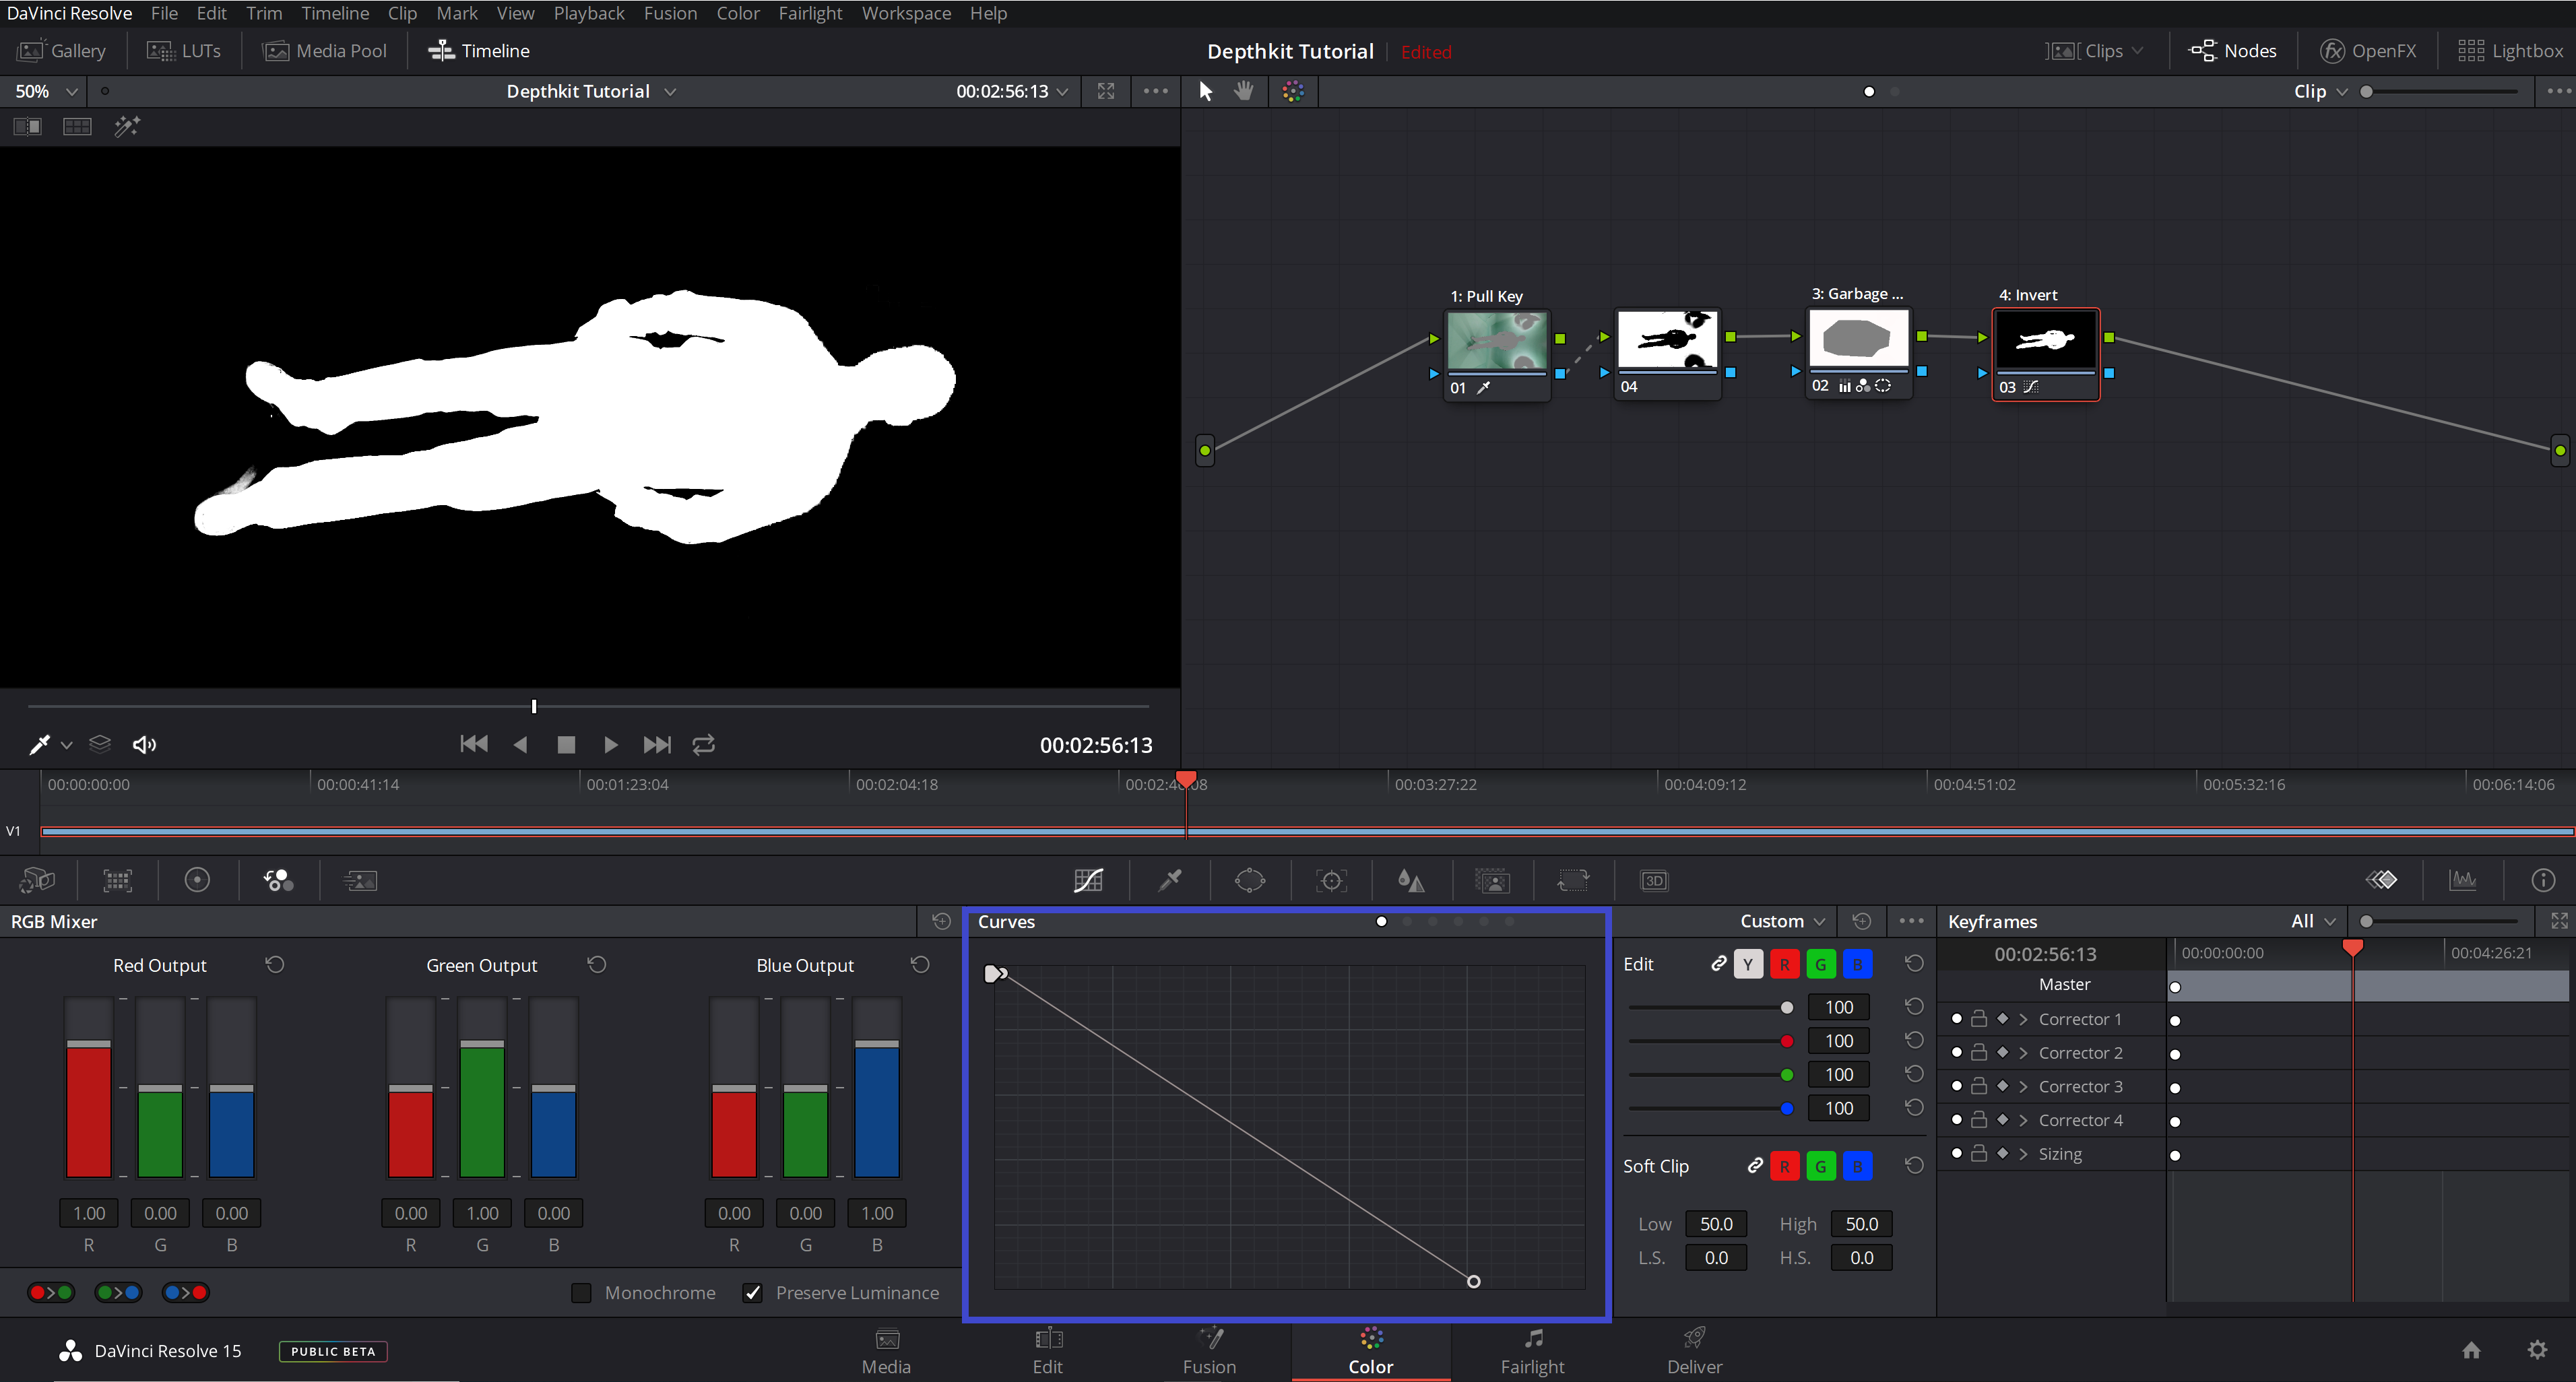Expand the Corrector 2 keyframe track
Screen dimensions: 2576x1382
pos(2023,1053)
